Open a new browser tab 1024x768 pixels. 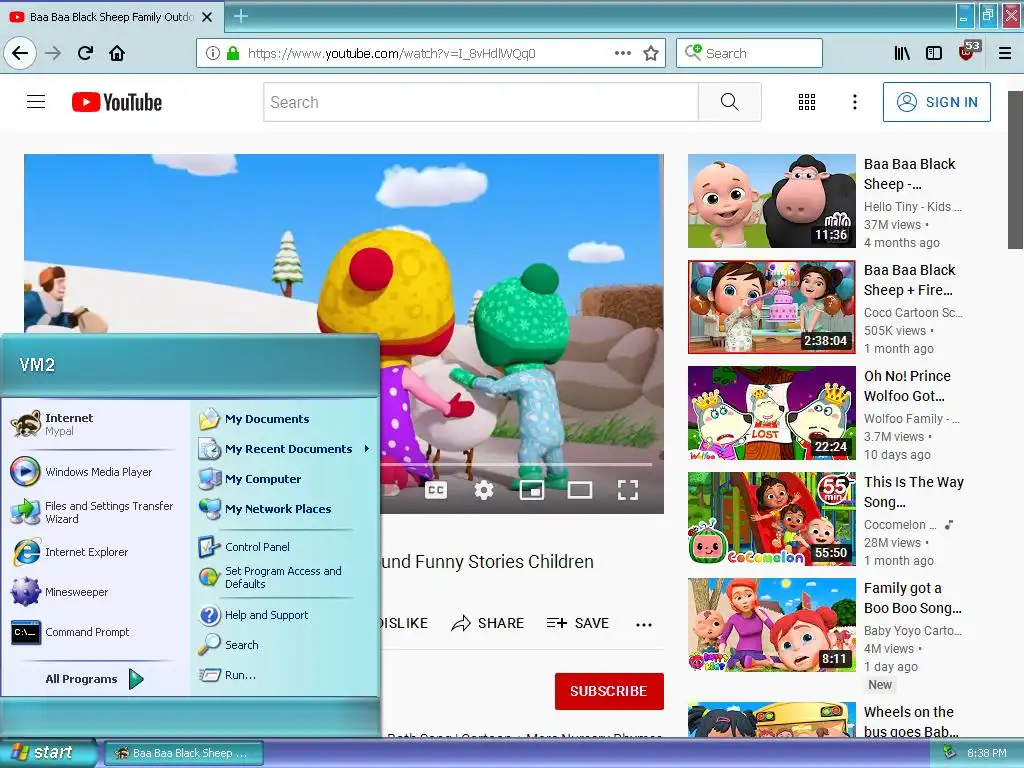point(241,16)
